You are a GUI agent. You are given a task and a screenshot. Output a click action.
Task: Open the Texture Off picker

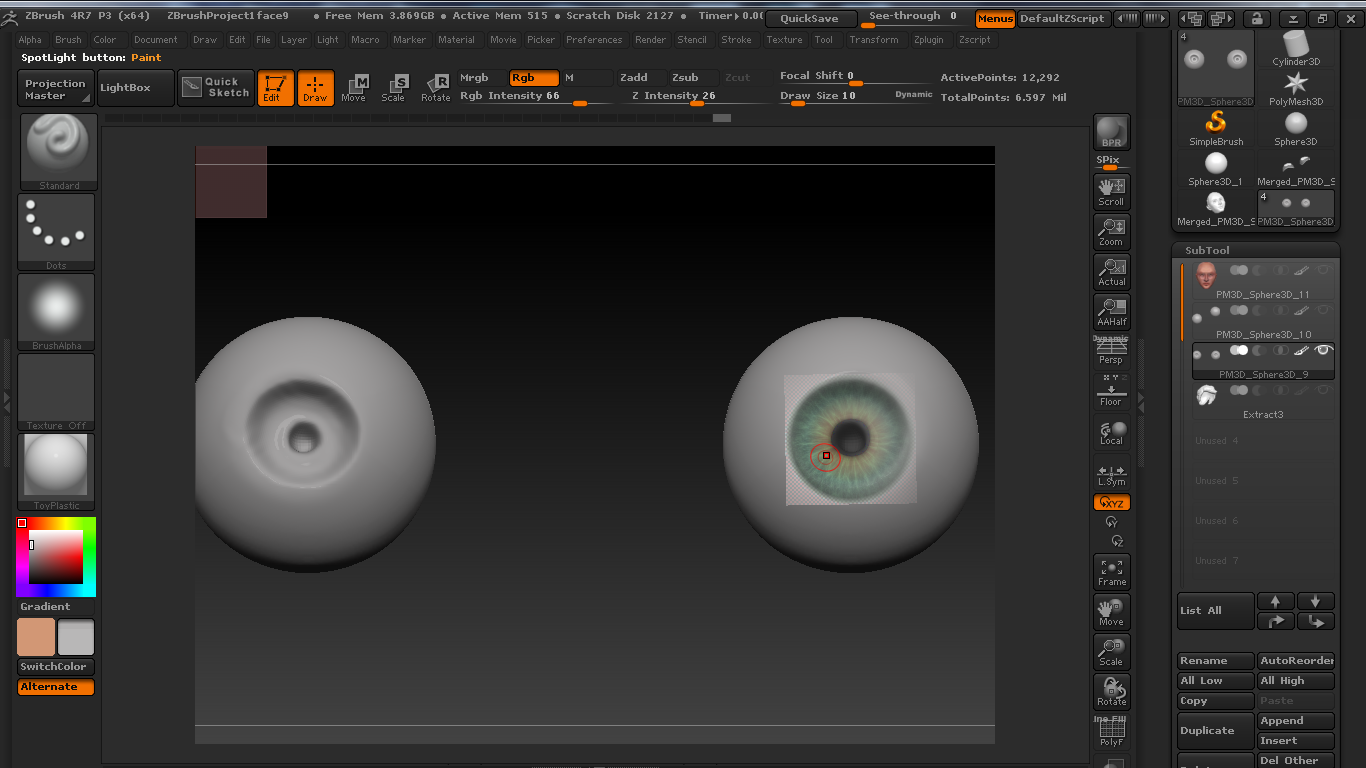point(58,392)
